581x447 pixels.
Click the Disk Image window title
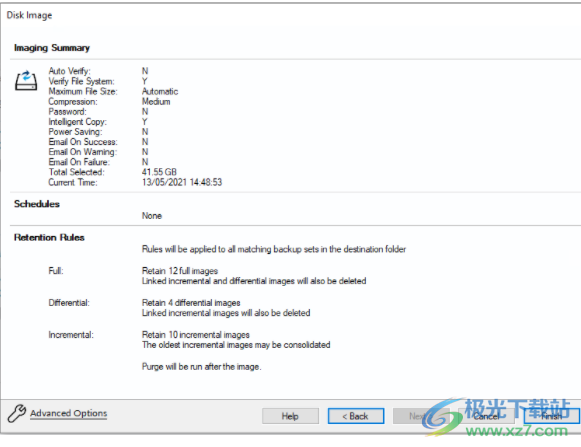pos(29,15)
